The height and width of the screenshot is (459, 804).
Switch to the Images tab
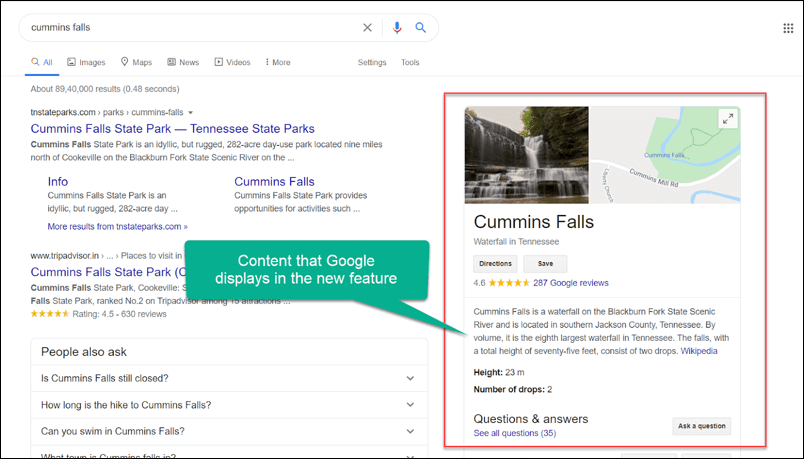86,62
